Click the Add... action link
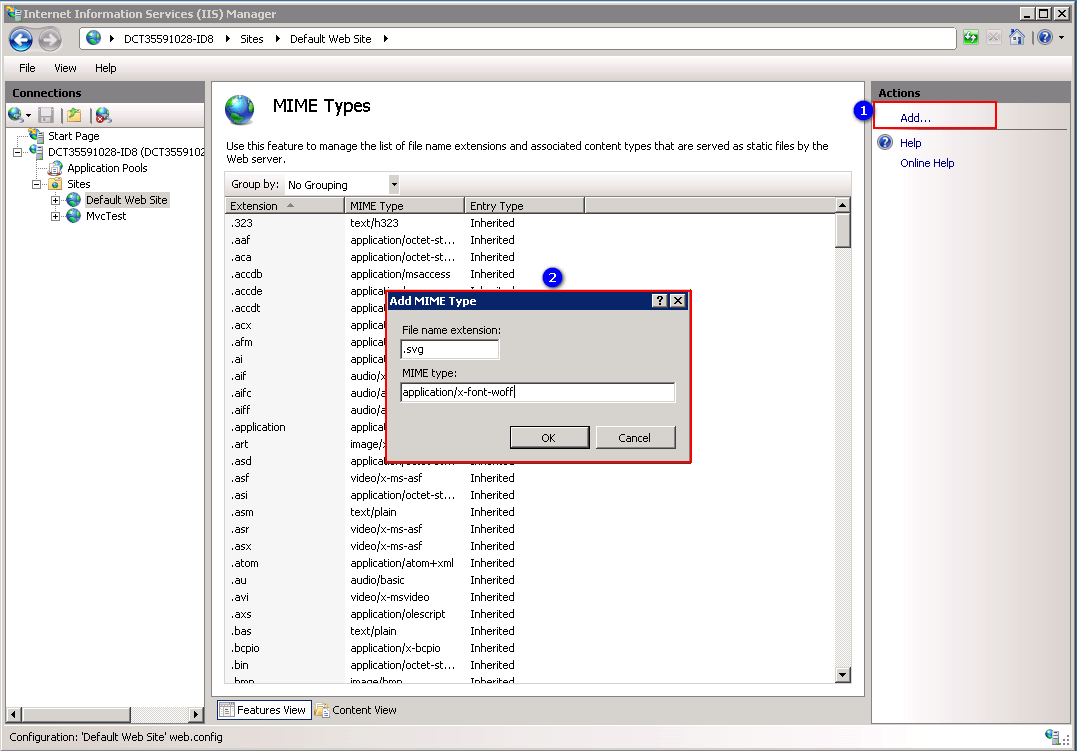 [915, 118]
